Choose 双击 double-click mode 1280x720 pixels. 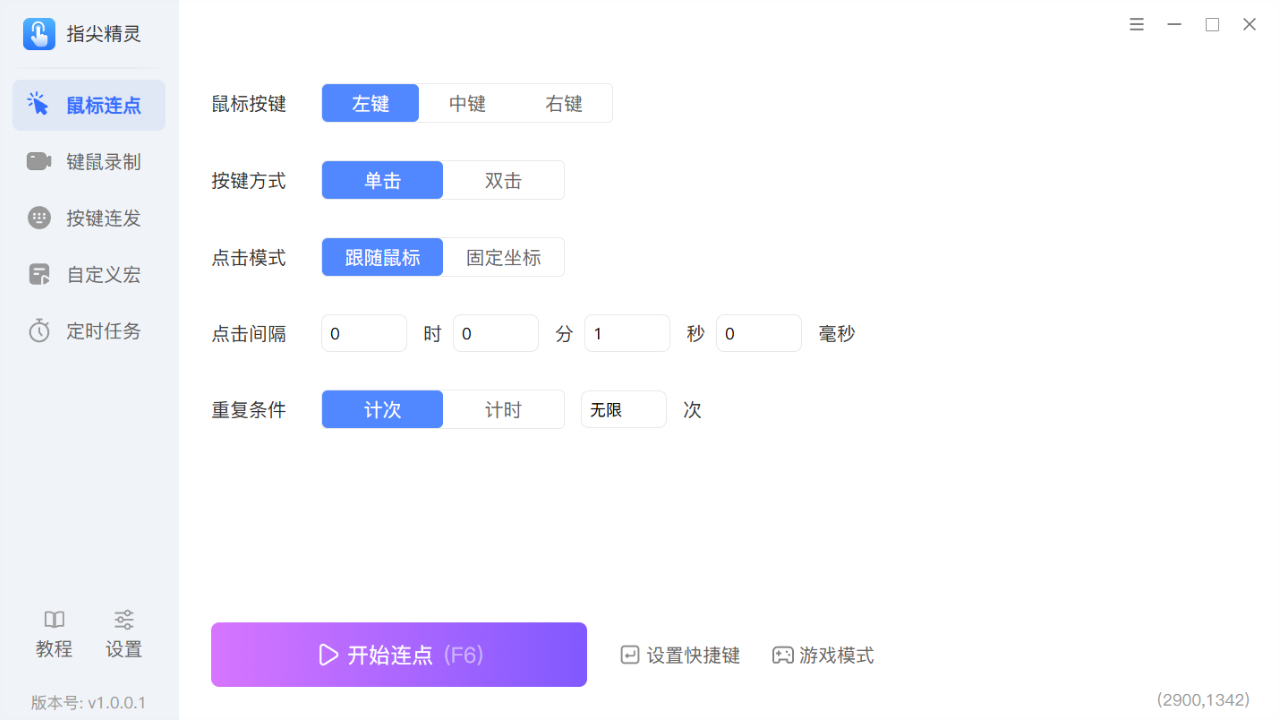click(x=503, y=180)
